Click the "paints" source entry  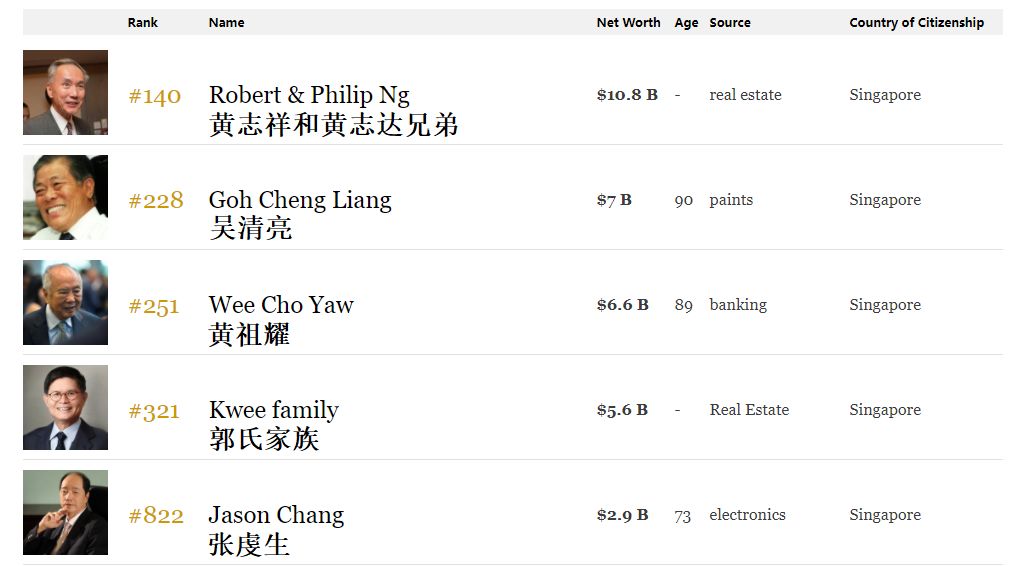[x=731, y=200]
